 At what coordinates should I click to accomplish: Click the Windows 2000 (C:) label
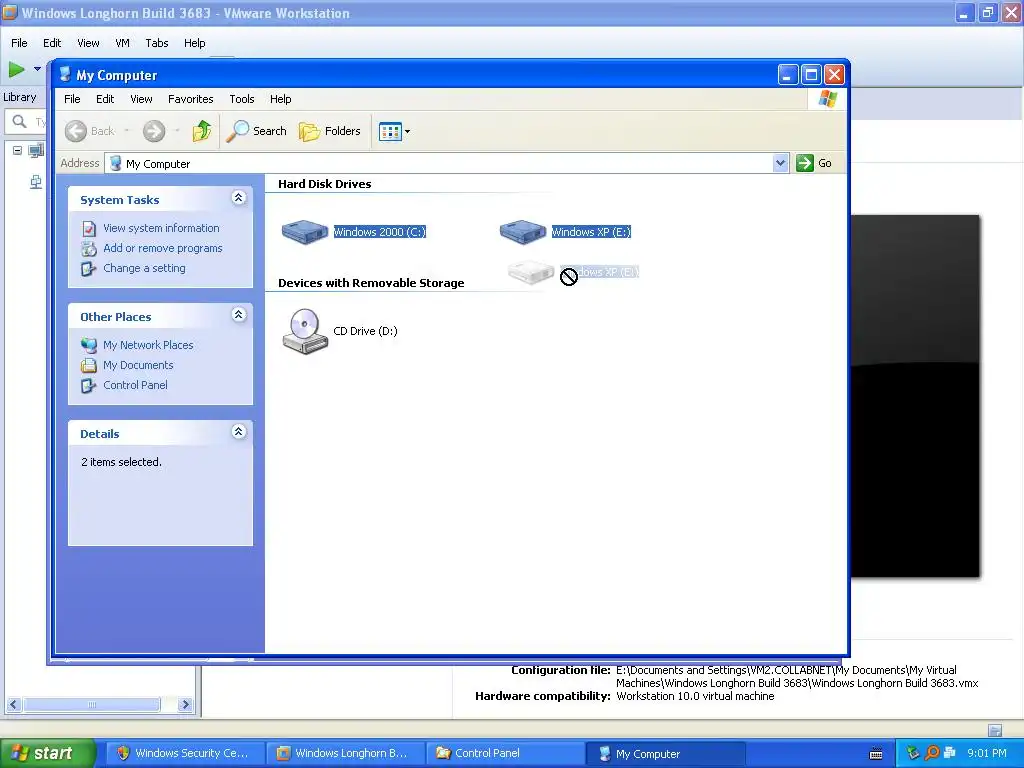tap(379, 232)
